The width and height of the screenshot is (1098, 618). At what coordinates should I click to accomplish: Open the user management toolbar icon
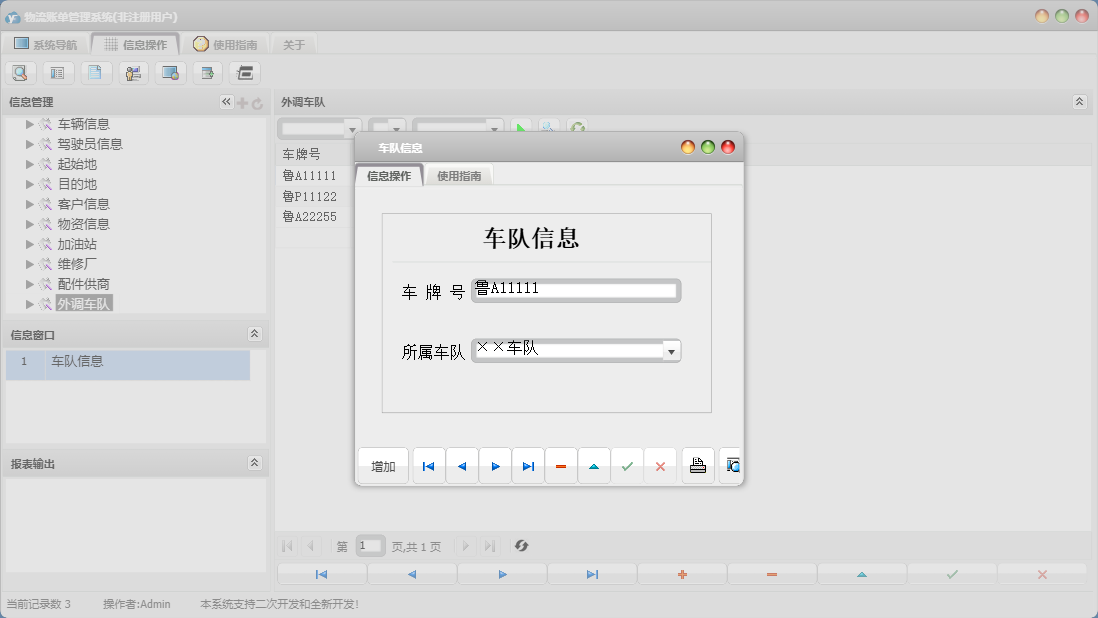[133, 72]
